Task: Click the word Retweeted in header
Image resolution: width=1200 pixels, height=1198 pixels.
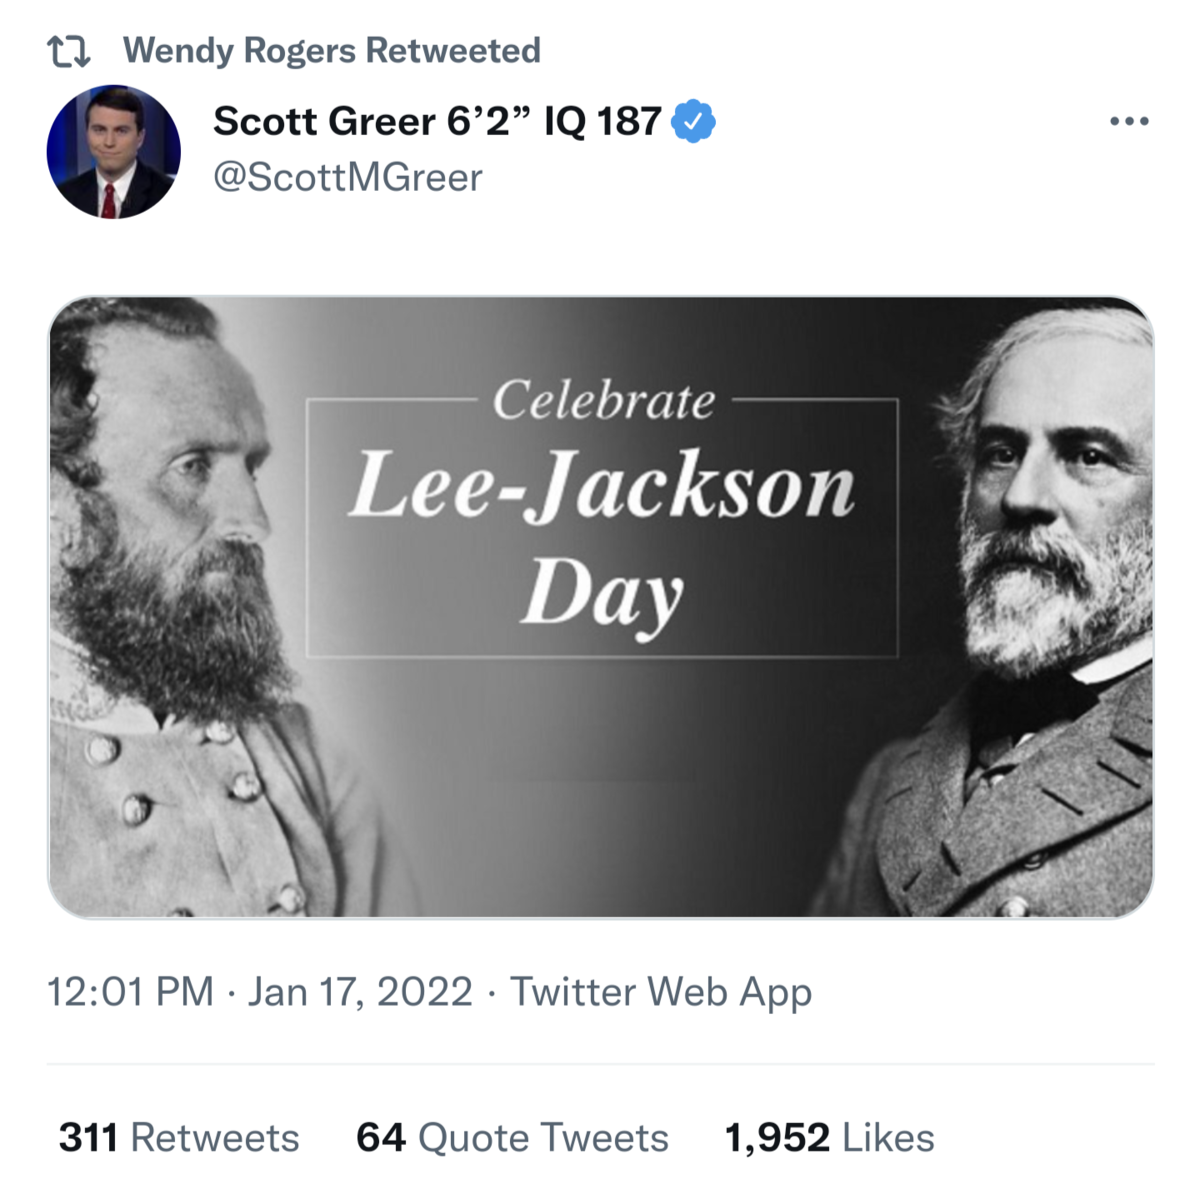Action: [x=453, y=51]
